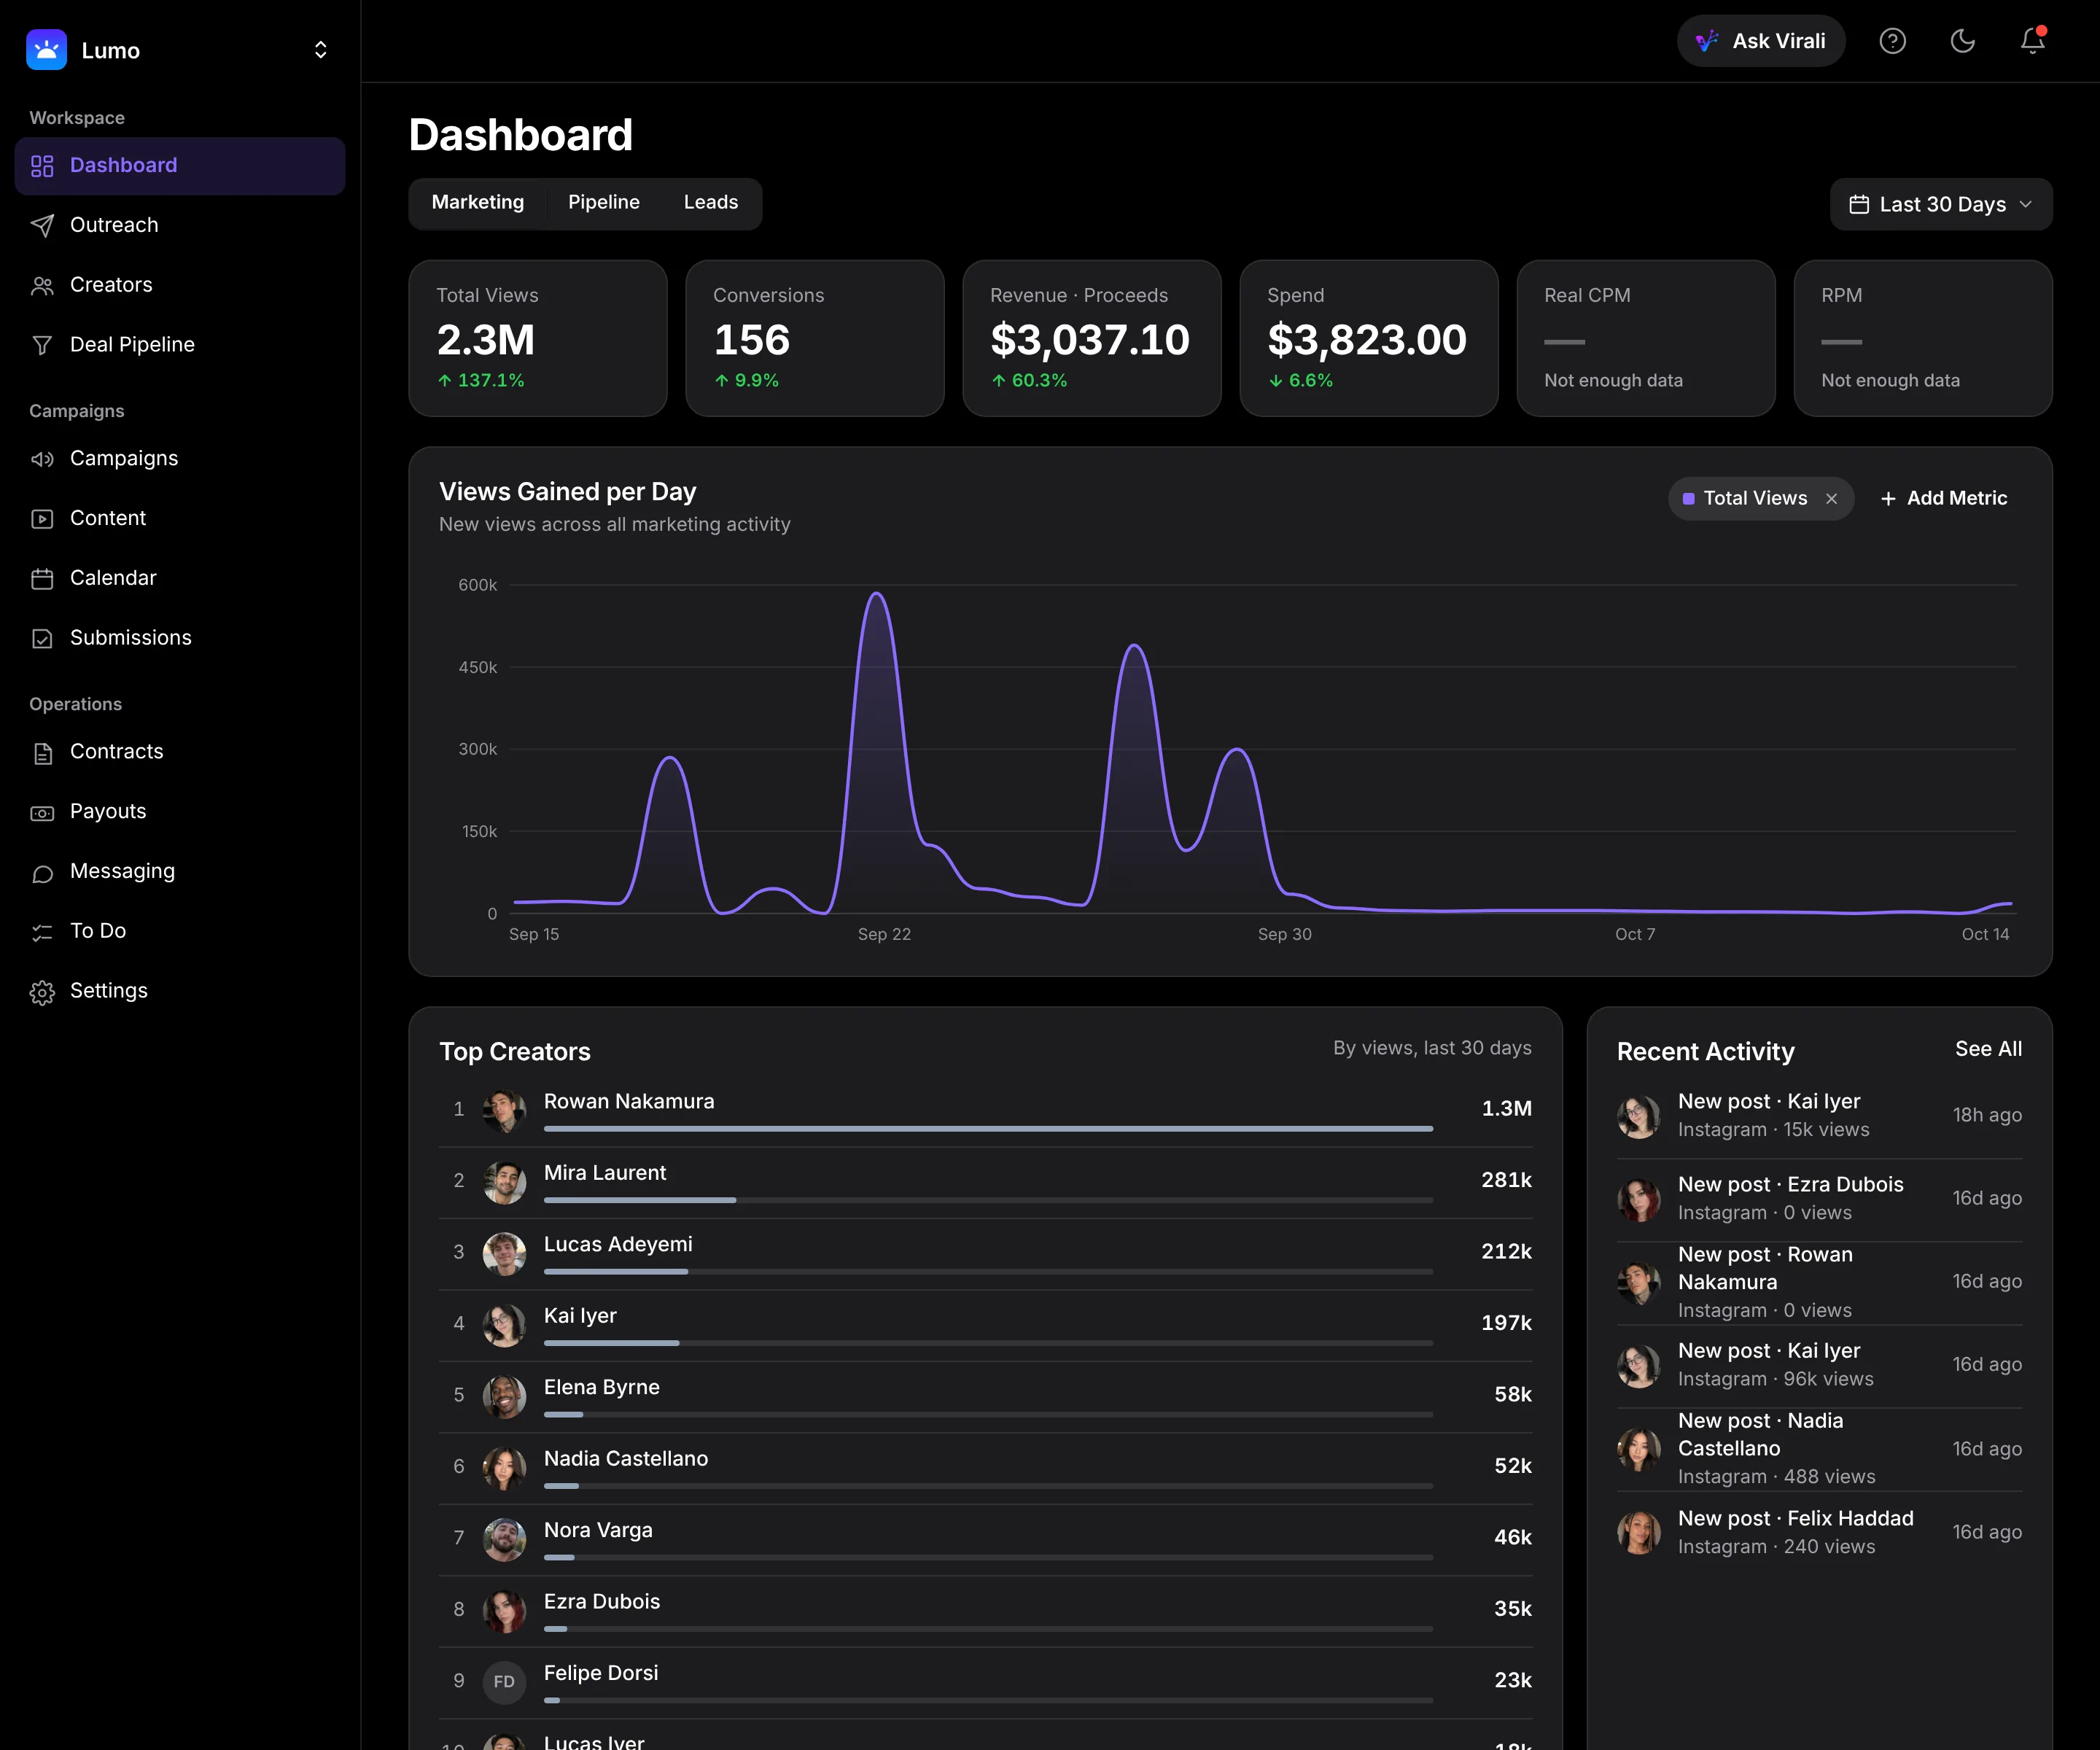
Task: Click the Add Metric button
Action: pos(1943,499)
